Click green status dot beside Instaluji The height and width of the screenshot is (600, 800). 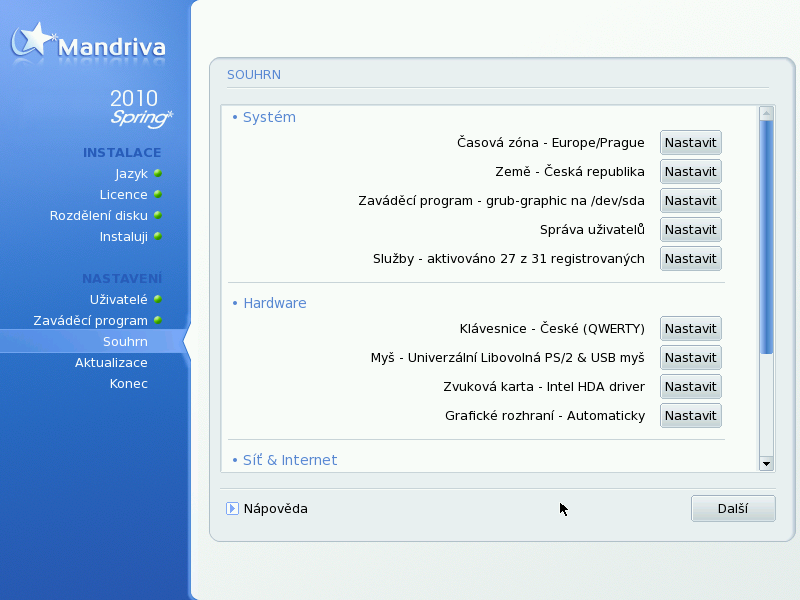(158, 236)
